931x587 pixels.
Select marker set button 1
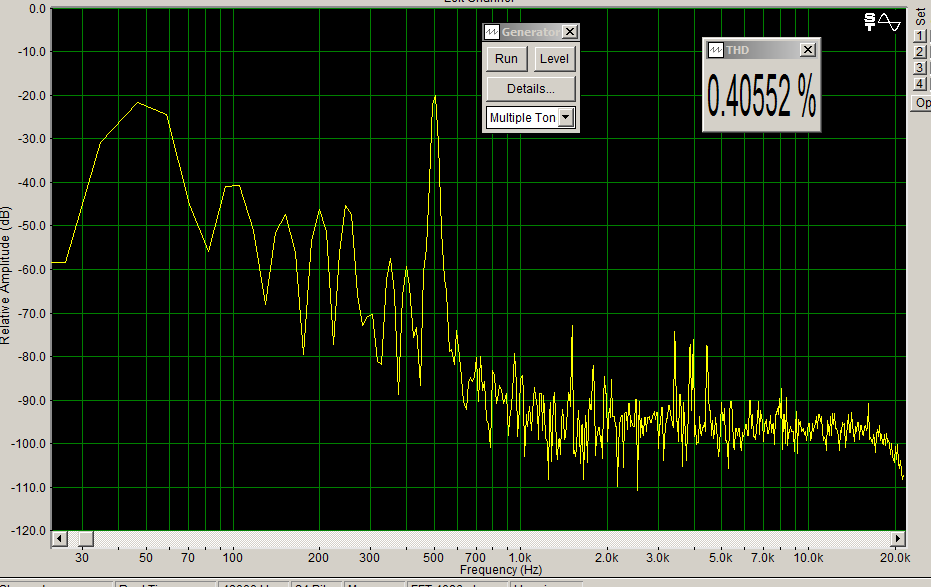coord(920,36)
